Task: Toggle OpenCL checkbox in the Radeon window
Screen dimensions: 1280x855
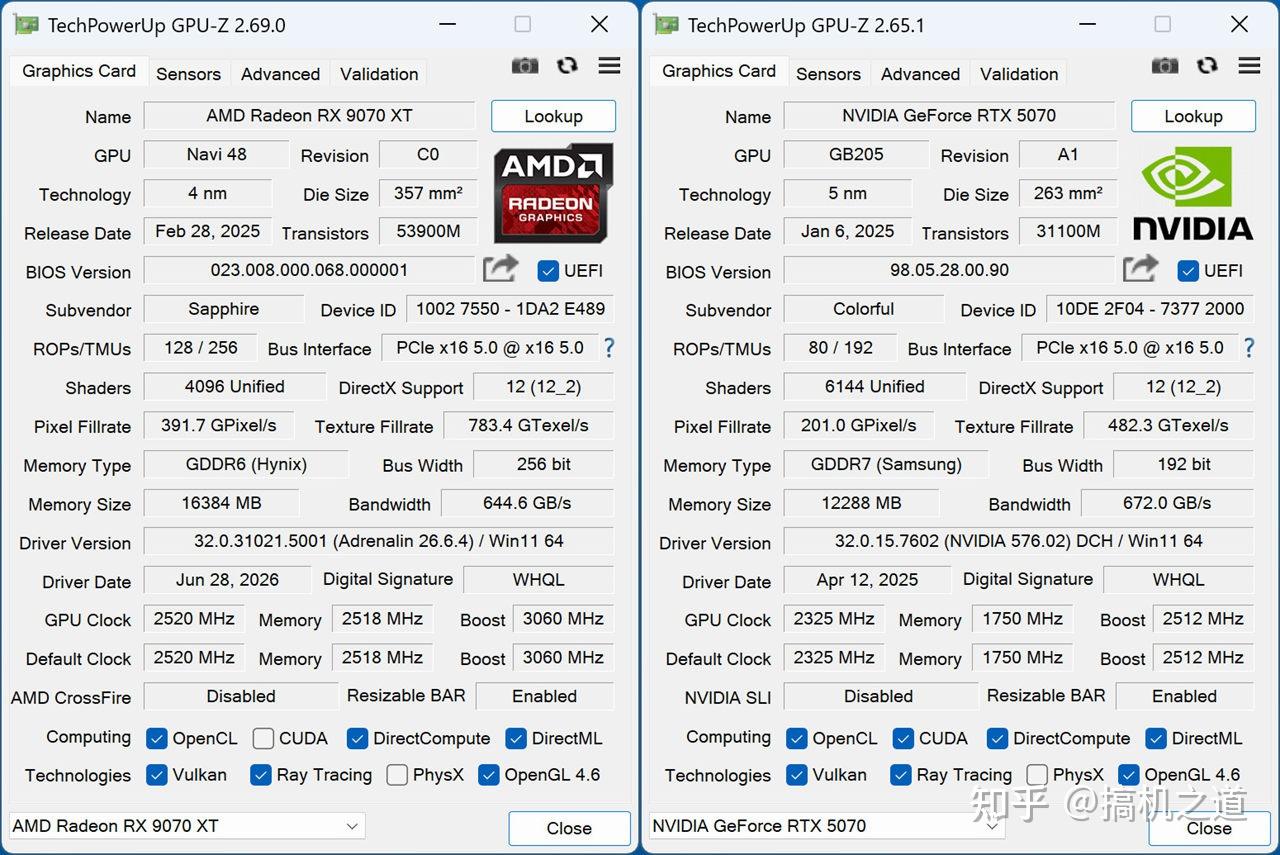Action: 156,739
